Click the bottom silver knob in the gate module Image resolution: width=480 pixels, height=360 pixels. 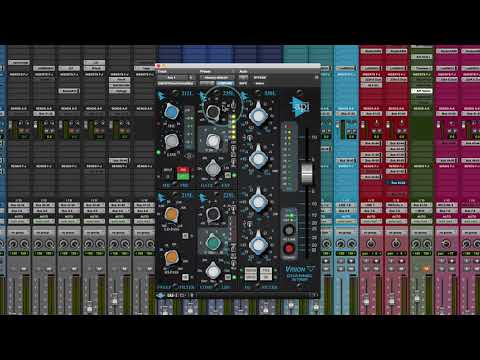point(213,168)
